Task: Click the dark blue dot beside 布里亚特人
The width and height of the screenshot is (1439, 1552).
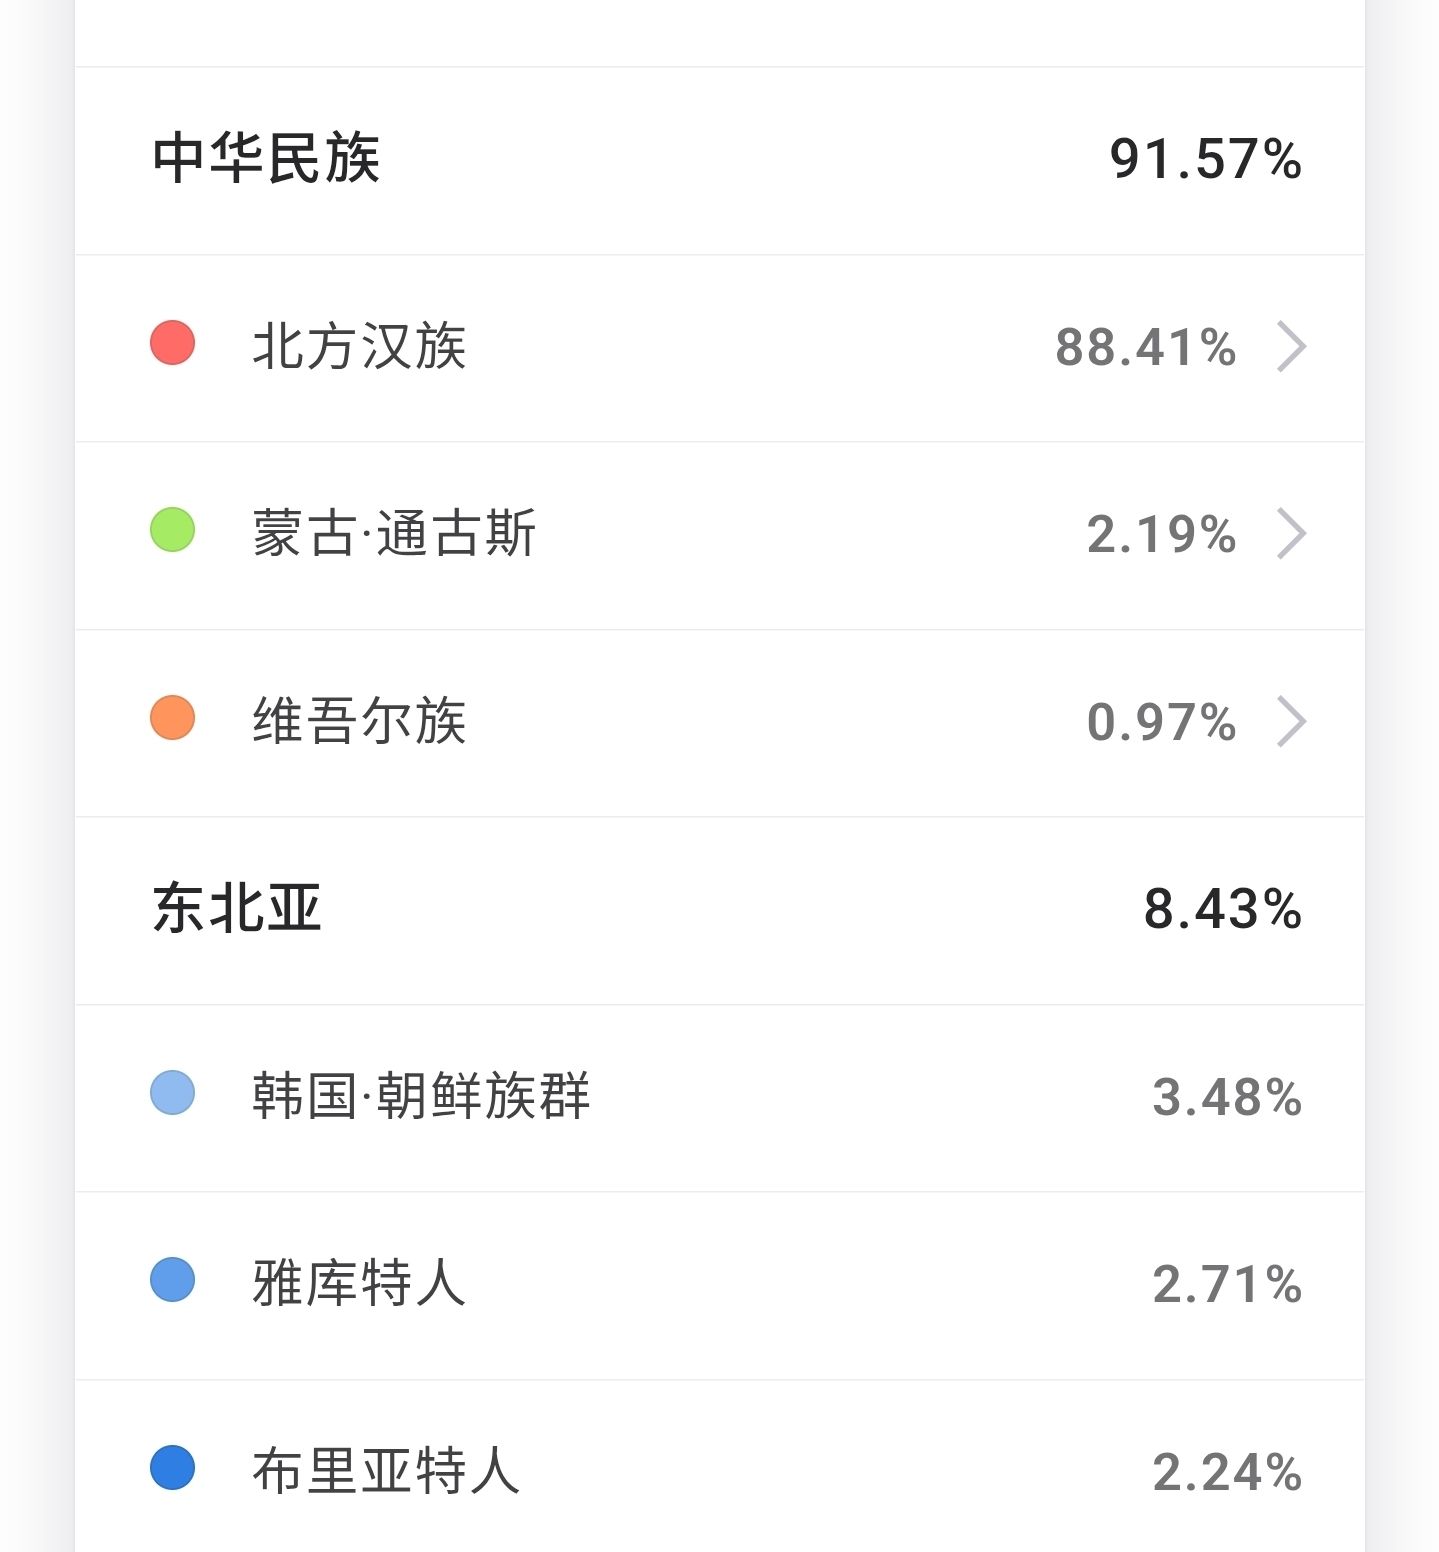Action: [172, 1468]
